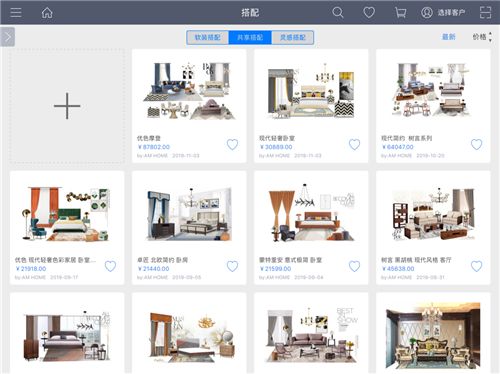The height and width of the screenshot is (374, 500).
Task: Select the 共享搭配 tab
Action: point(250,37)
